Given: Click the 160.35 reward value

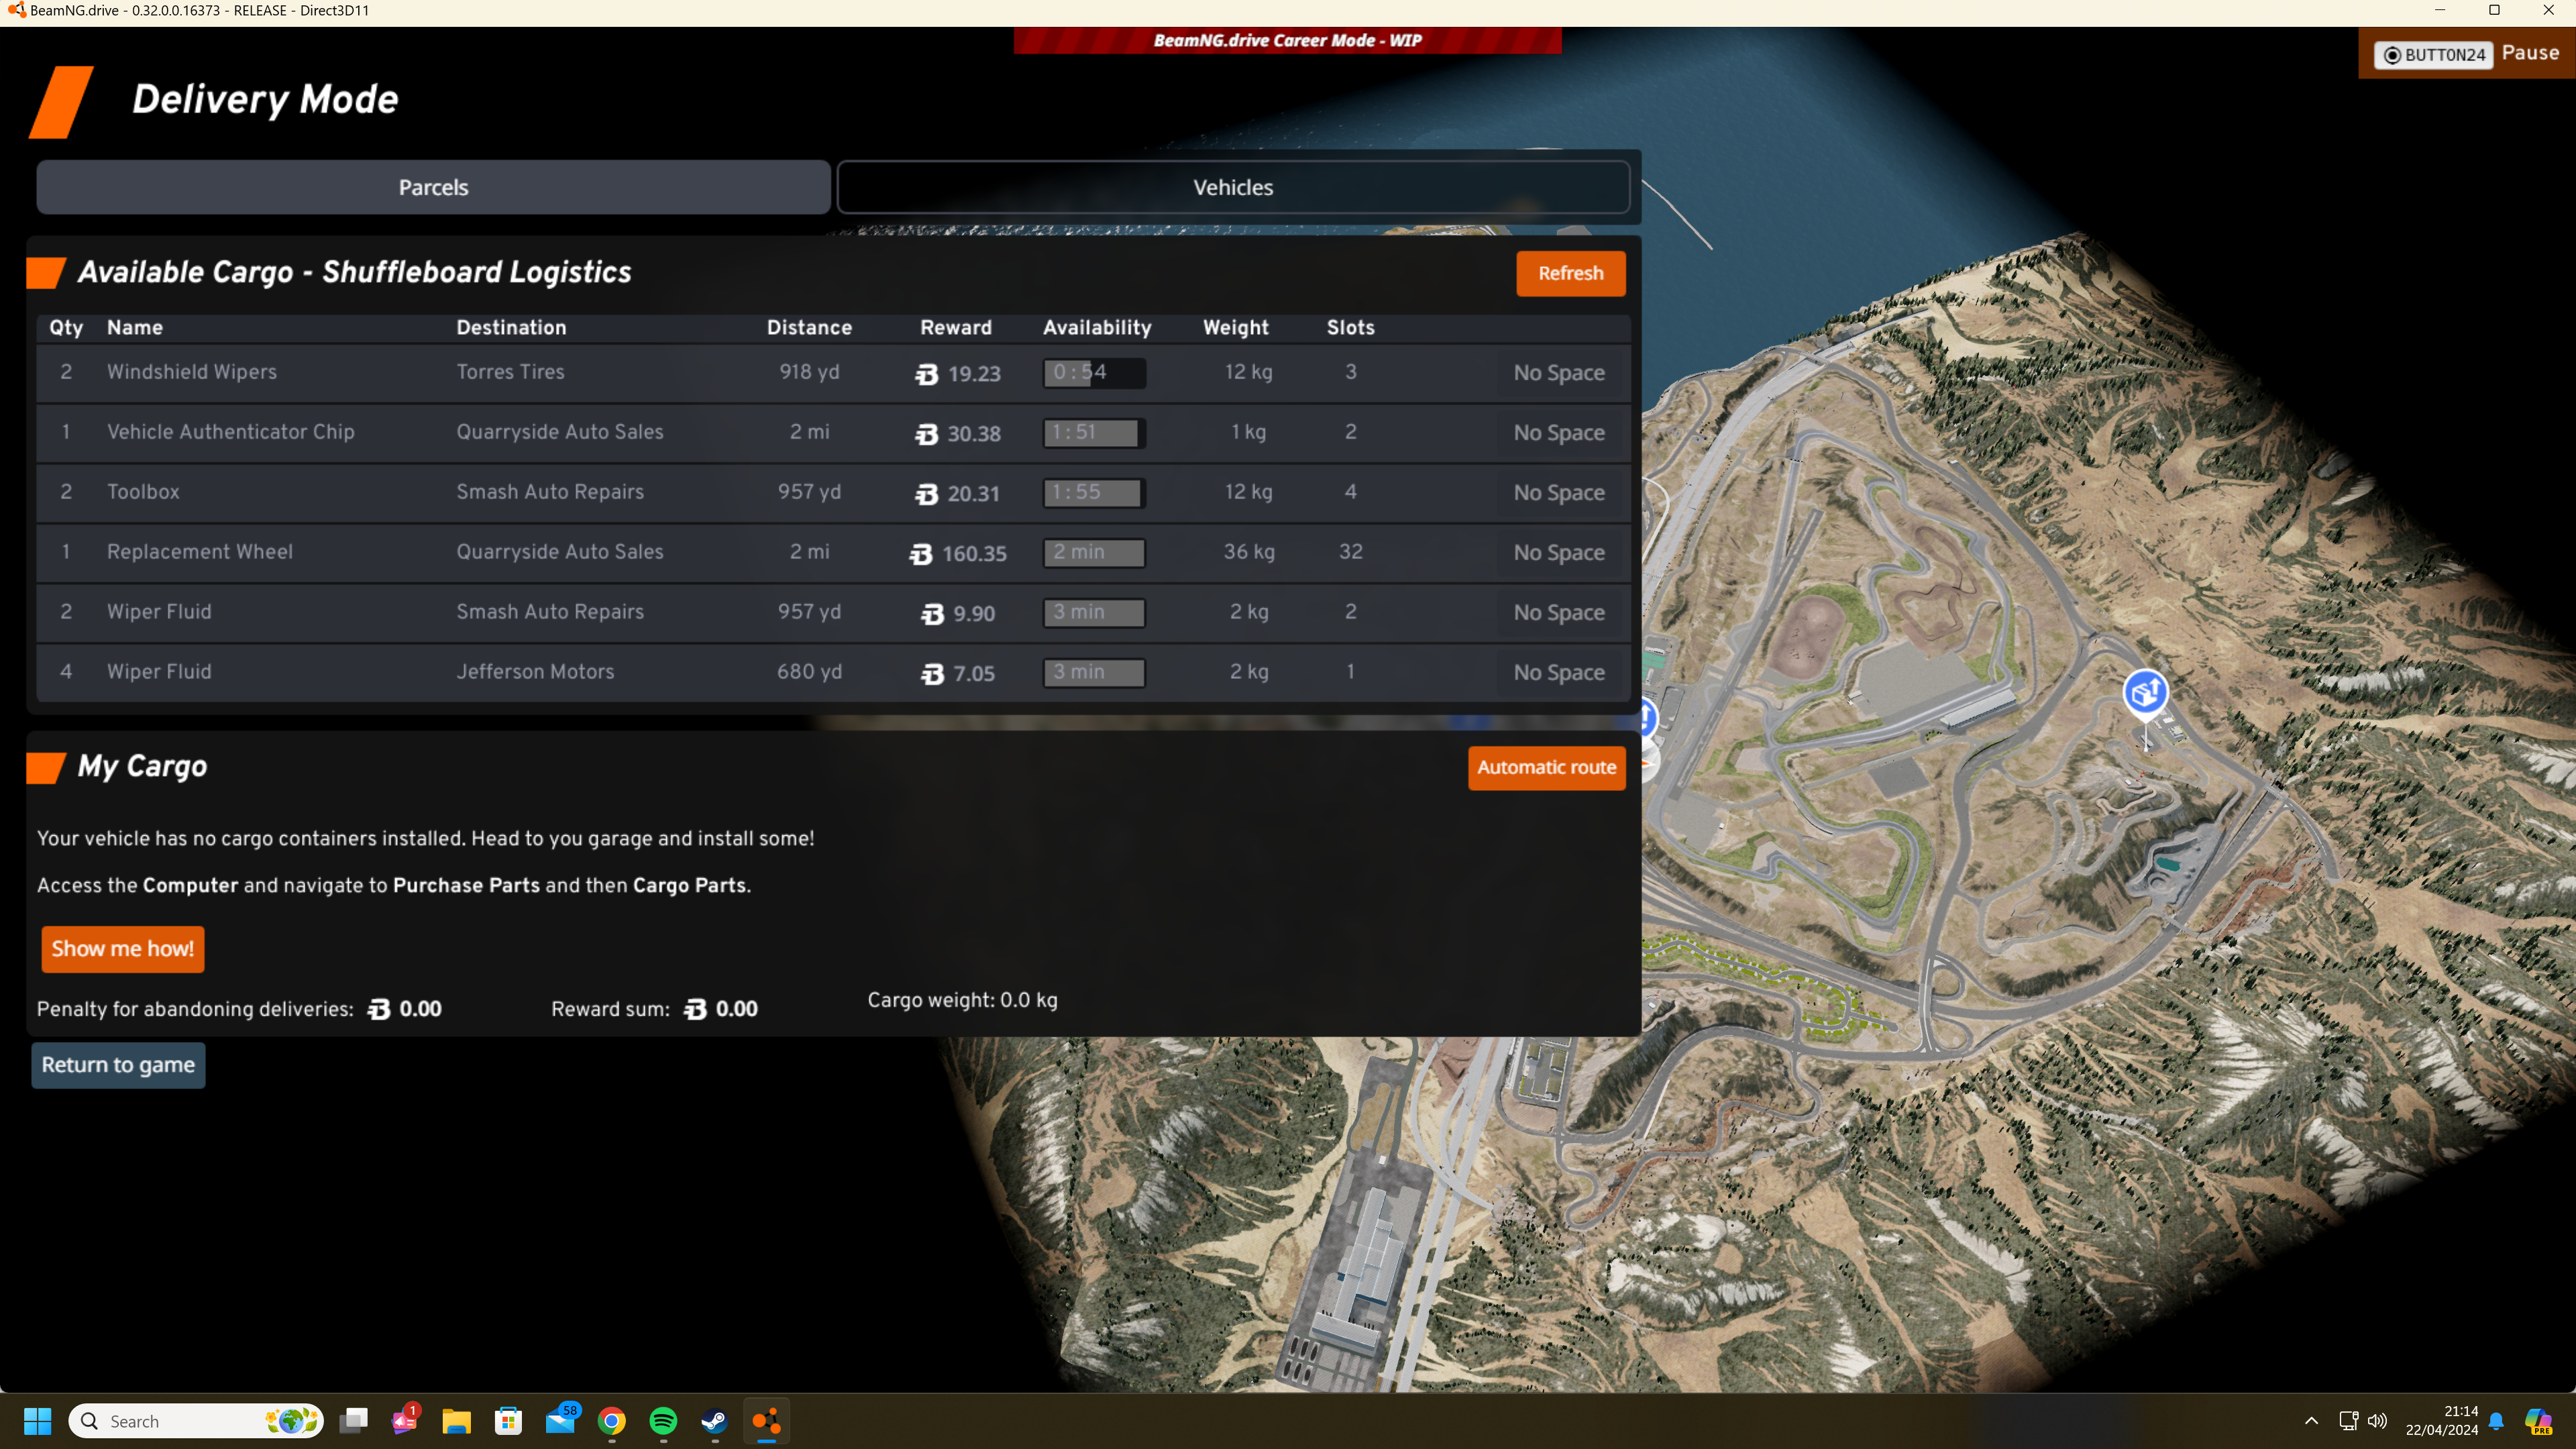Looking at the screenshot, I should (x=974, y=554).
